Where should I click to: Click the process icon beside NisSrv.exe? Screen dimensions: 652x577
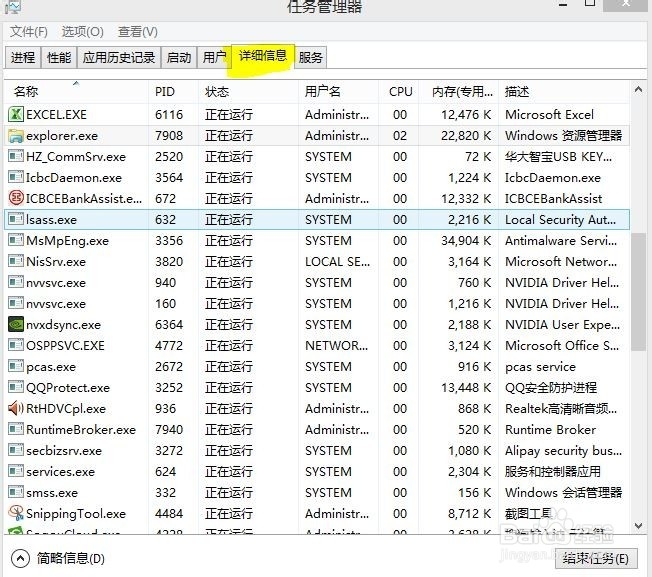[16, 261]
